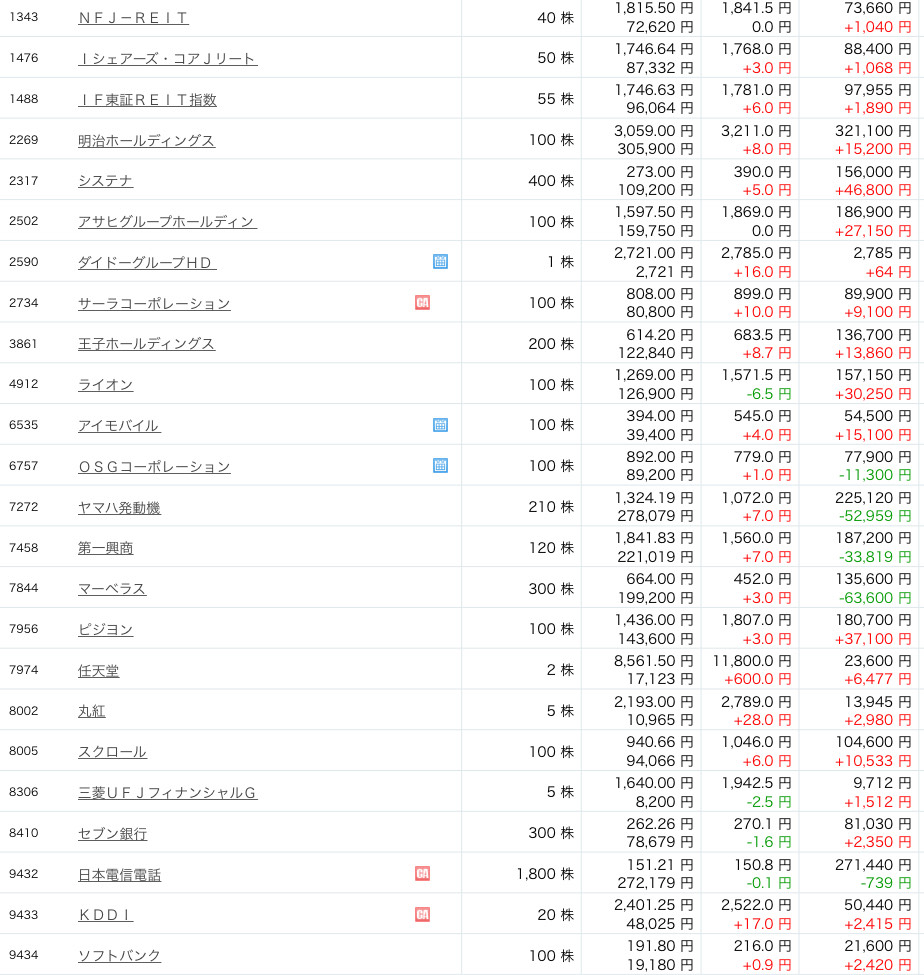Select stock code 9432
The image size is (924, 975).
[x=24, y=874]
